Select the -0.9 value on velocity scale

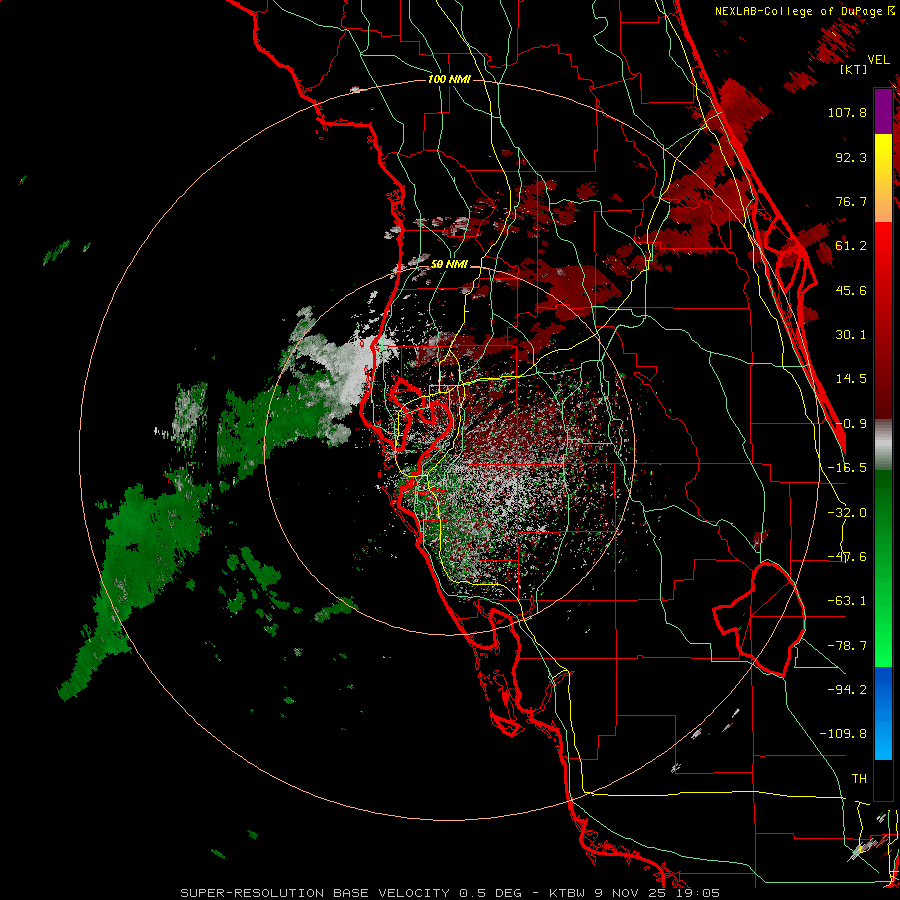pos(851,424)
